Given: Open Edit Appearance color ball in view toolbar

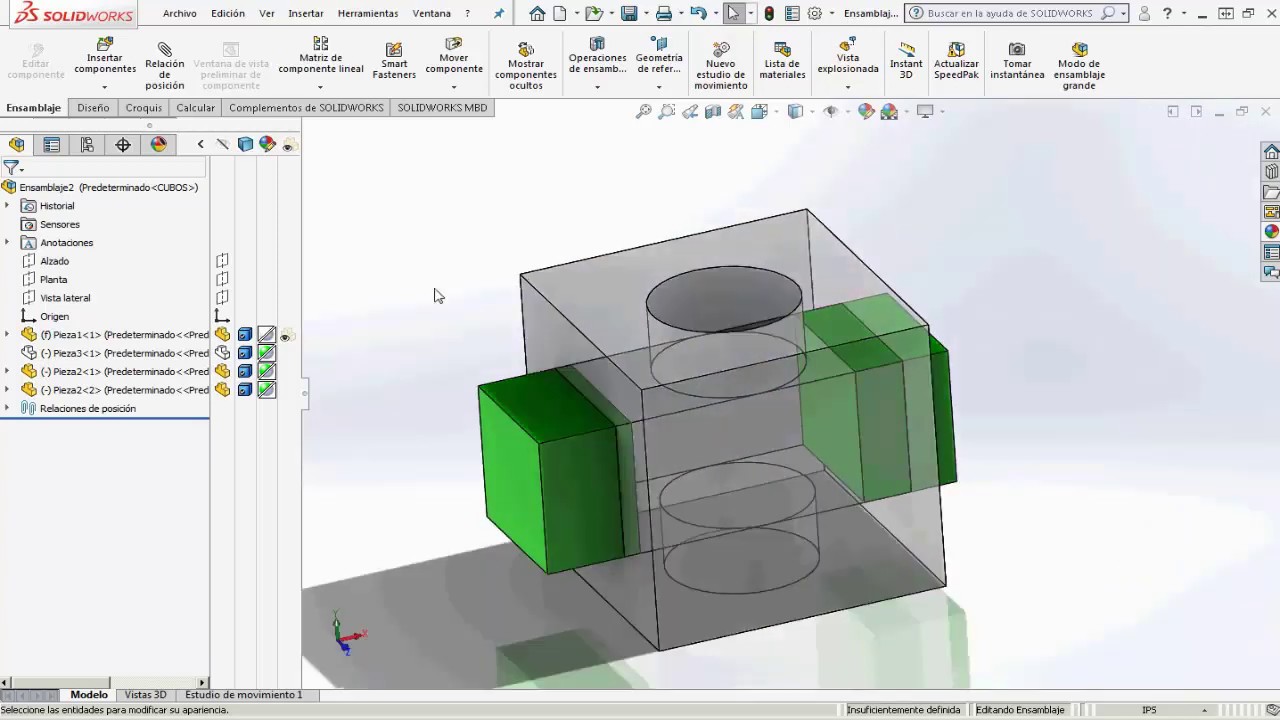Looking at the screenshot, I should click(x=866, y=111).
